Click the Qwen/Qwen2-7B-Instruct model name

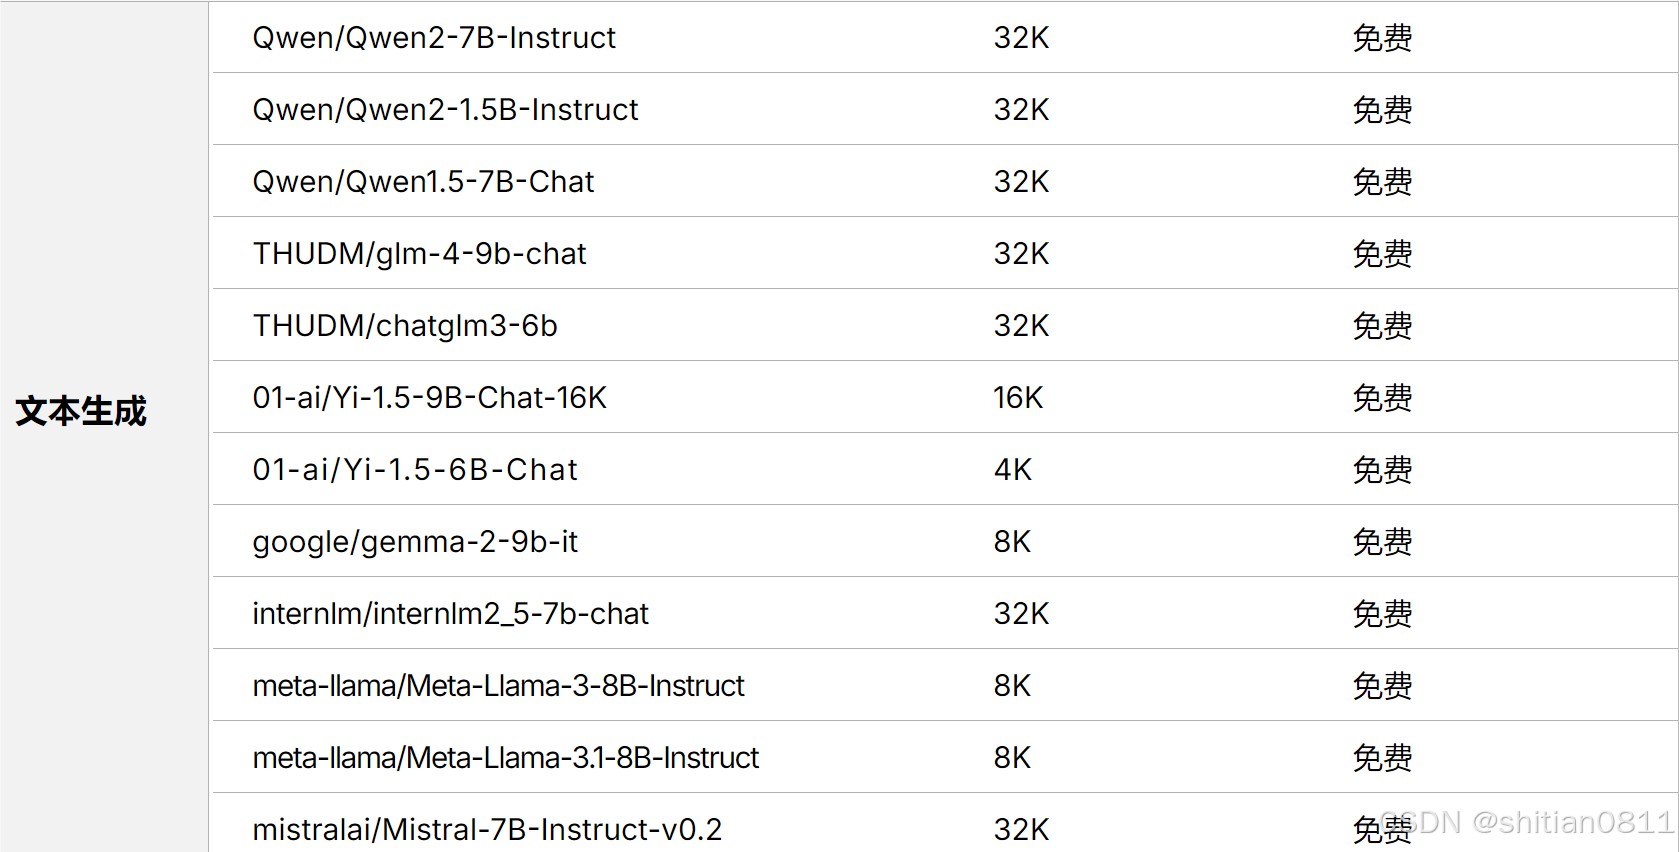pyautogui.click(x=434, y=38)
